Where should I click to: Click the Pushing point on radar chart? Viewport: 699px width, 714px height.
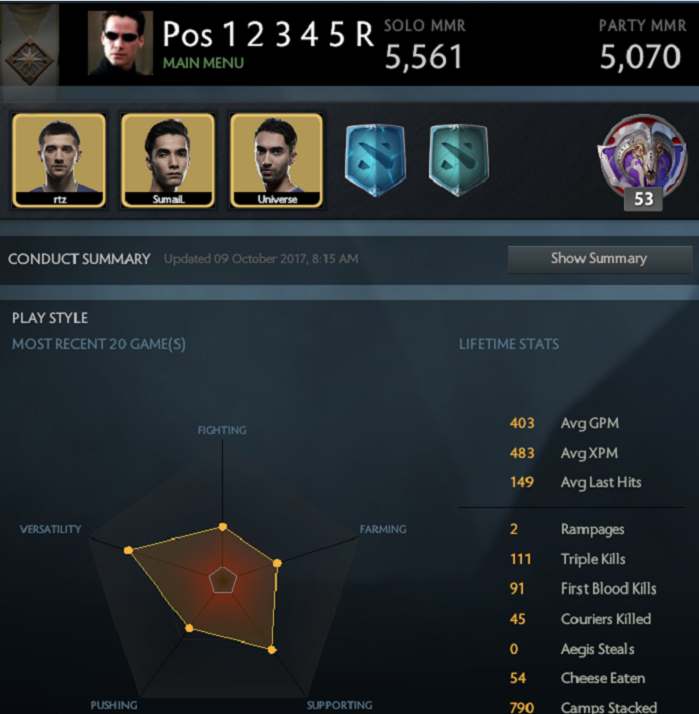coord(189,628)
